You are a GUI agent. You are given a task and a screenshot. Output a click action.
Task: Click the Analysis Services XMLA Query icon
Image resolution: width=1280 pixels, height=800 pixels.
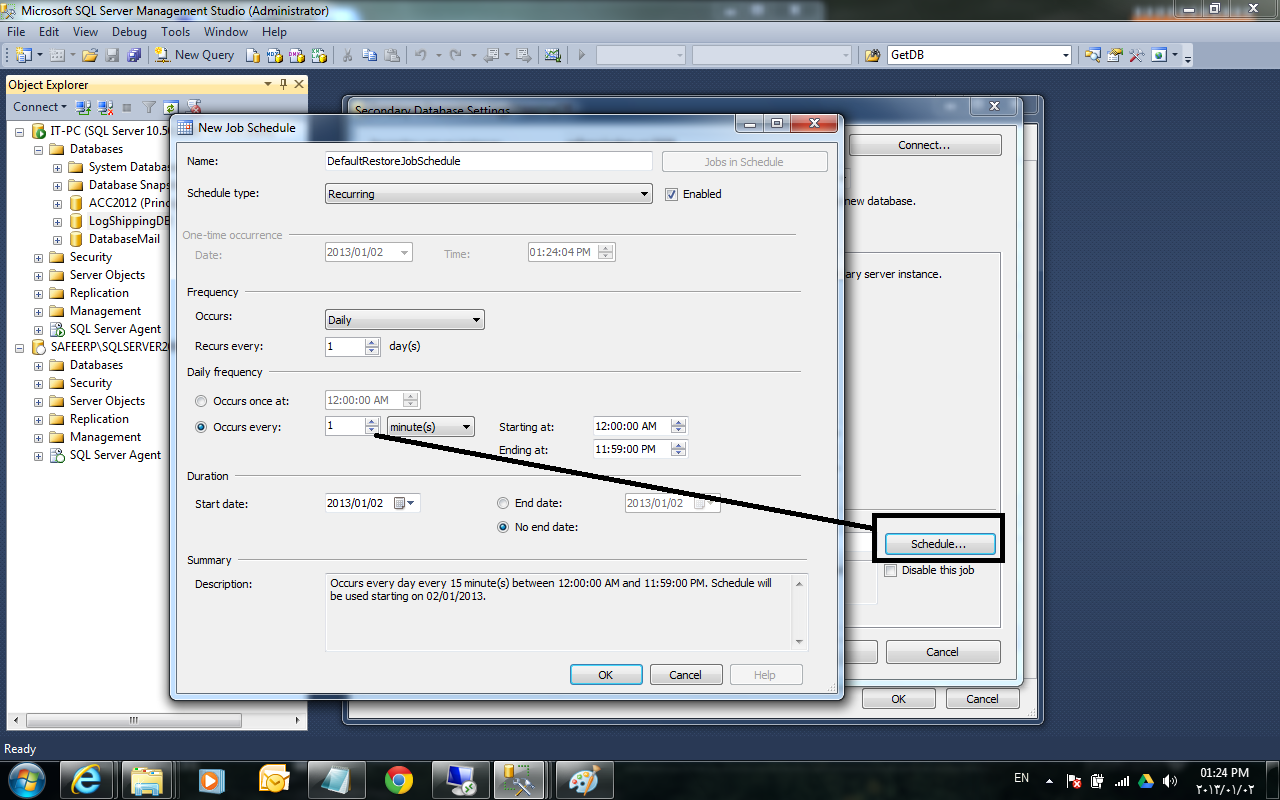click(x=319, y=55)
